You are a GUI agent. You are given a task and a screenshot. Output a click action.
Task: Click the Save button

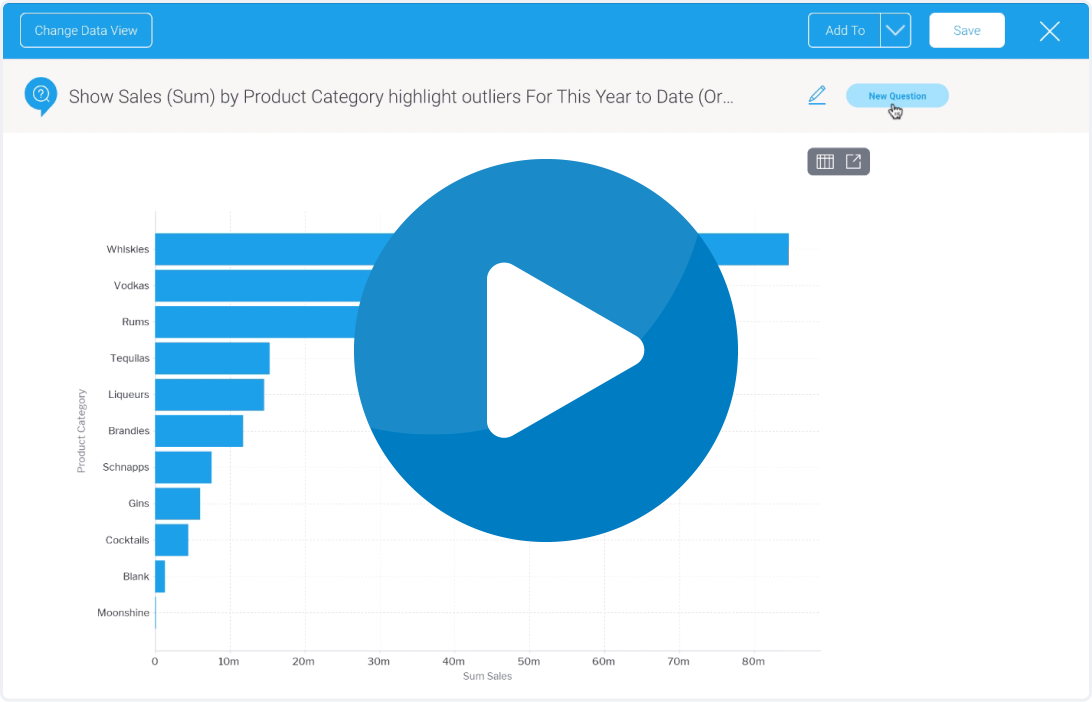tap(967, 31)
